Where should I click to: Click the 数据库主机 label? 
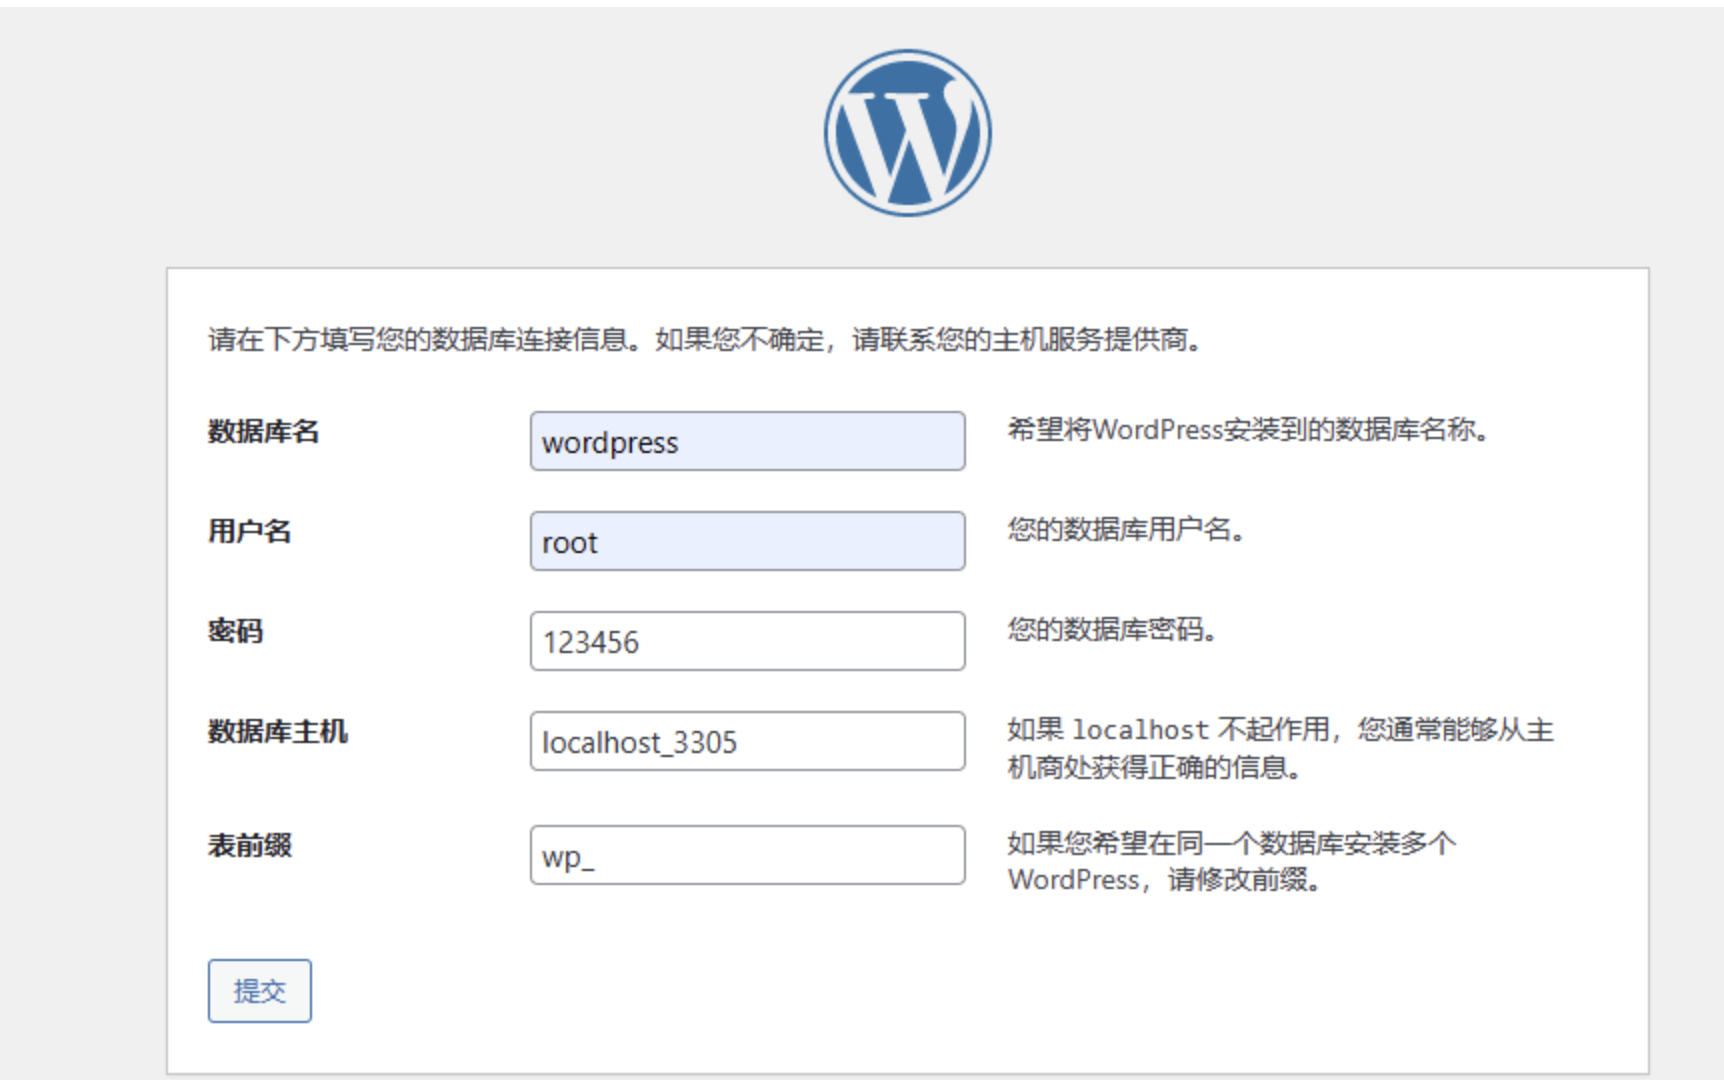click(x=277, y=731)
